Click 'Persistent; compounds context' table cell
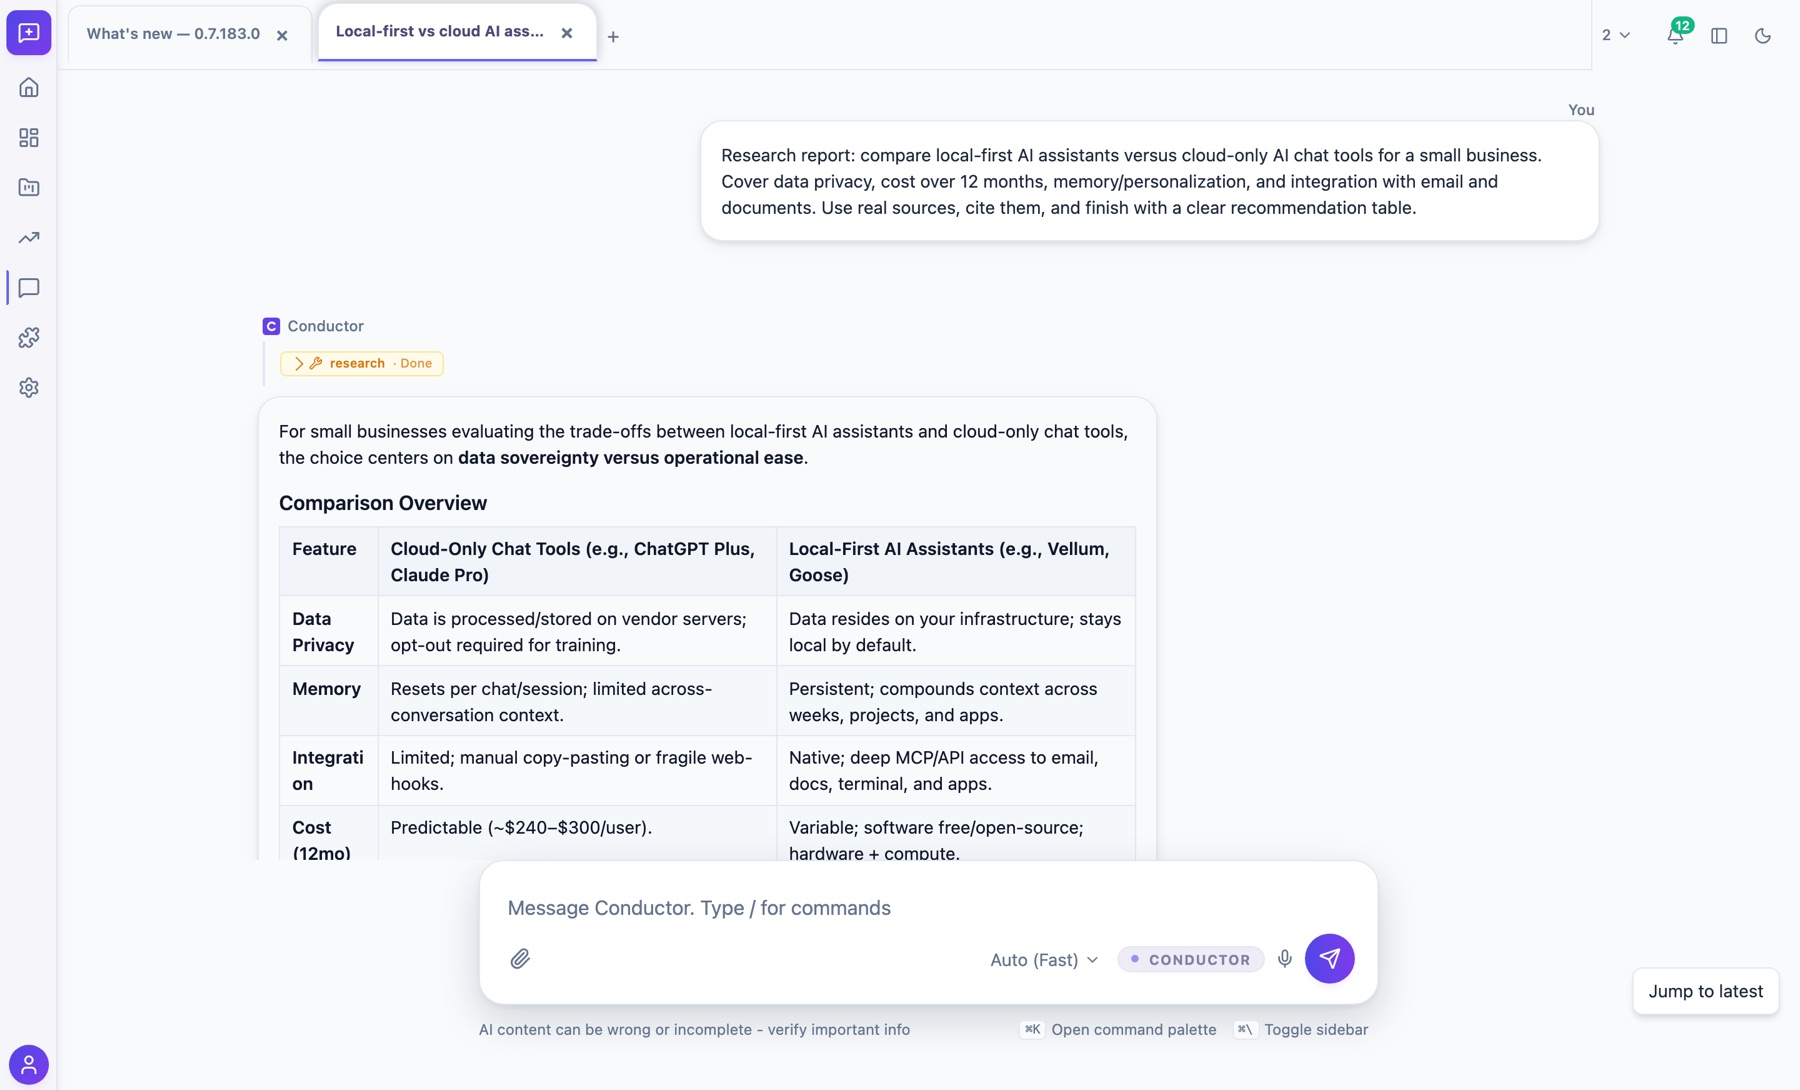The image size is (1800, 1090). tap(956, 702)
